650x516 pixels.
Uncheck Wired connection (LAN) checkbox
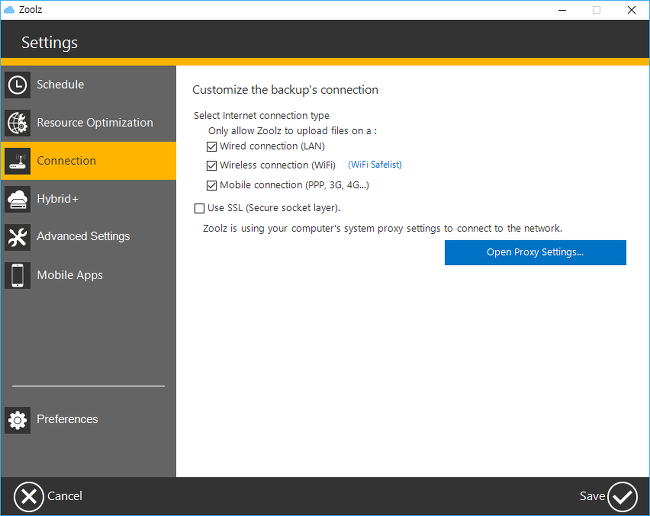[x=212, y=147]
